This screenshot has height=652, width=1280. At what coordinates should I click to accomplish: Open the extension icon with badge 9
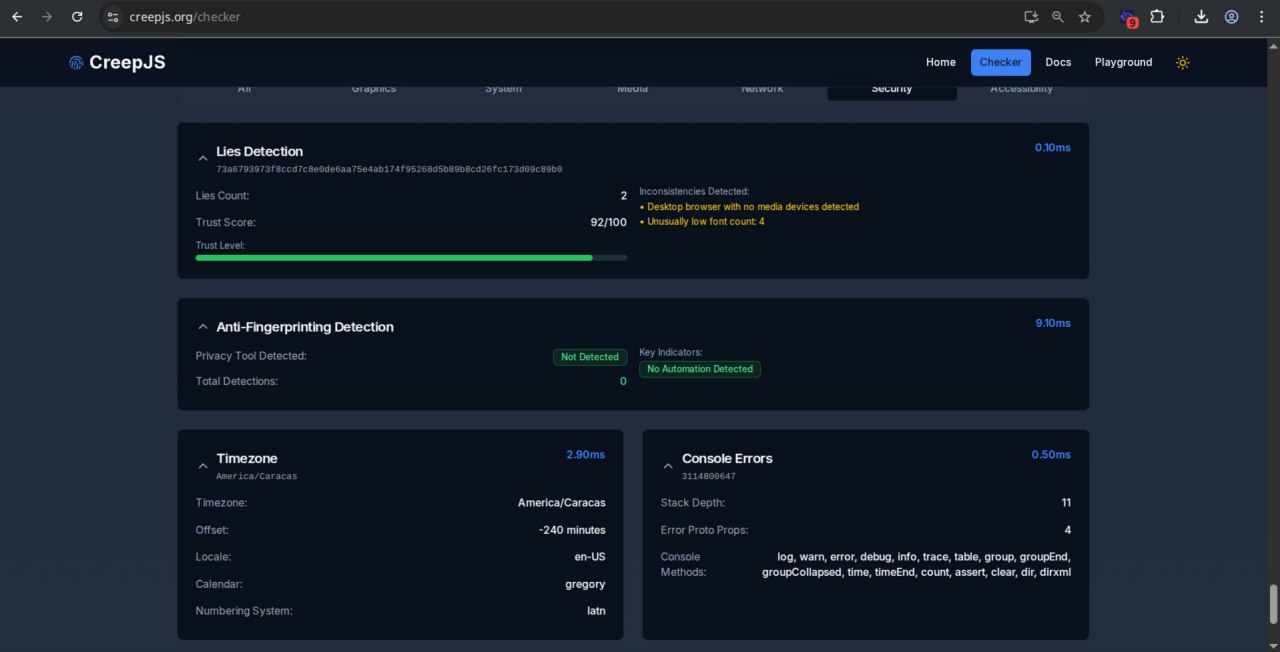(x=1128, y=18)
